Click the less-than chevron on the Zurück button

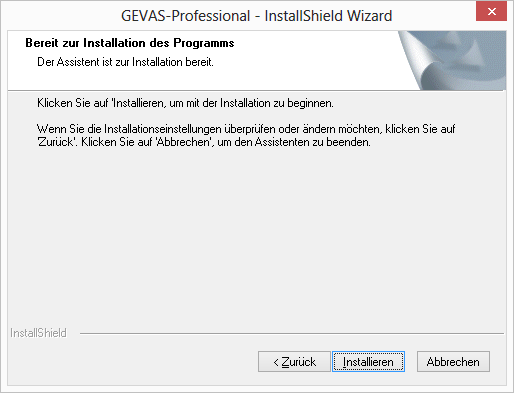[x=276, y=362]
